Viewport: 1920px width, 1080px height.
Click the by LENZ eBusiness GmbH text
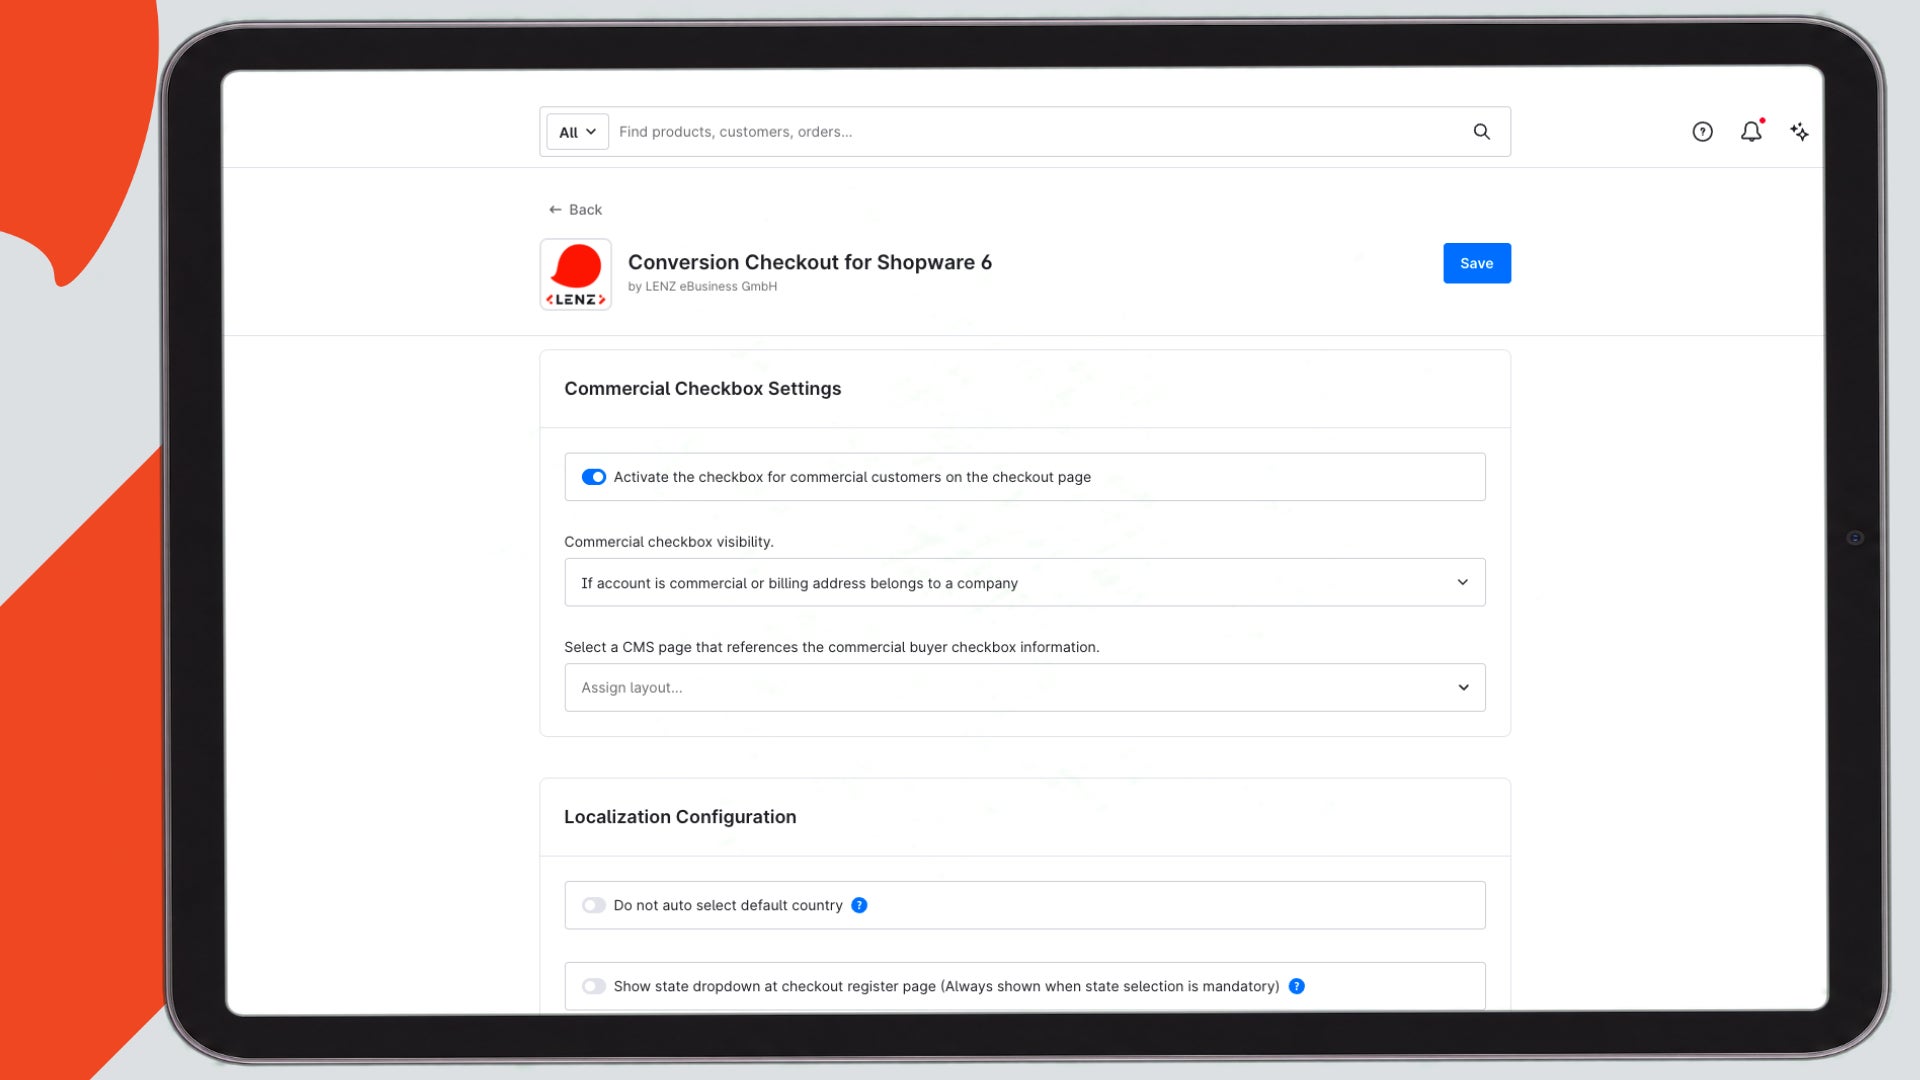[702, 286]
